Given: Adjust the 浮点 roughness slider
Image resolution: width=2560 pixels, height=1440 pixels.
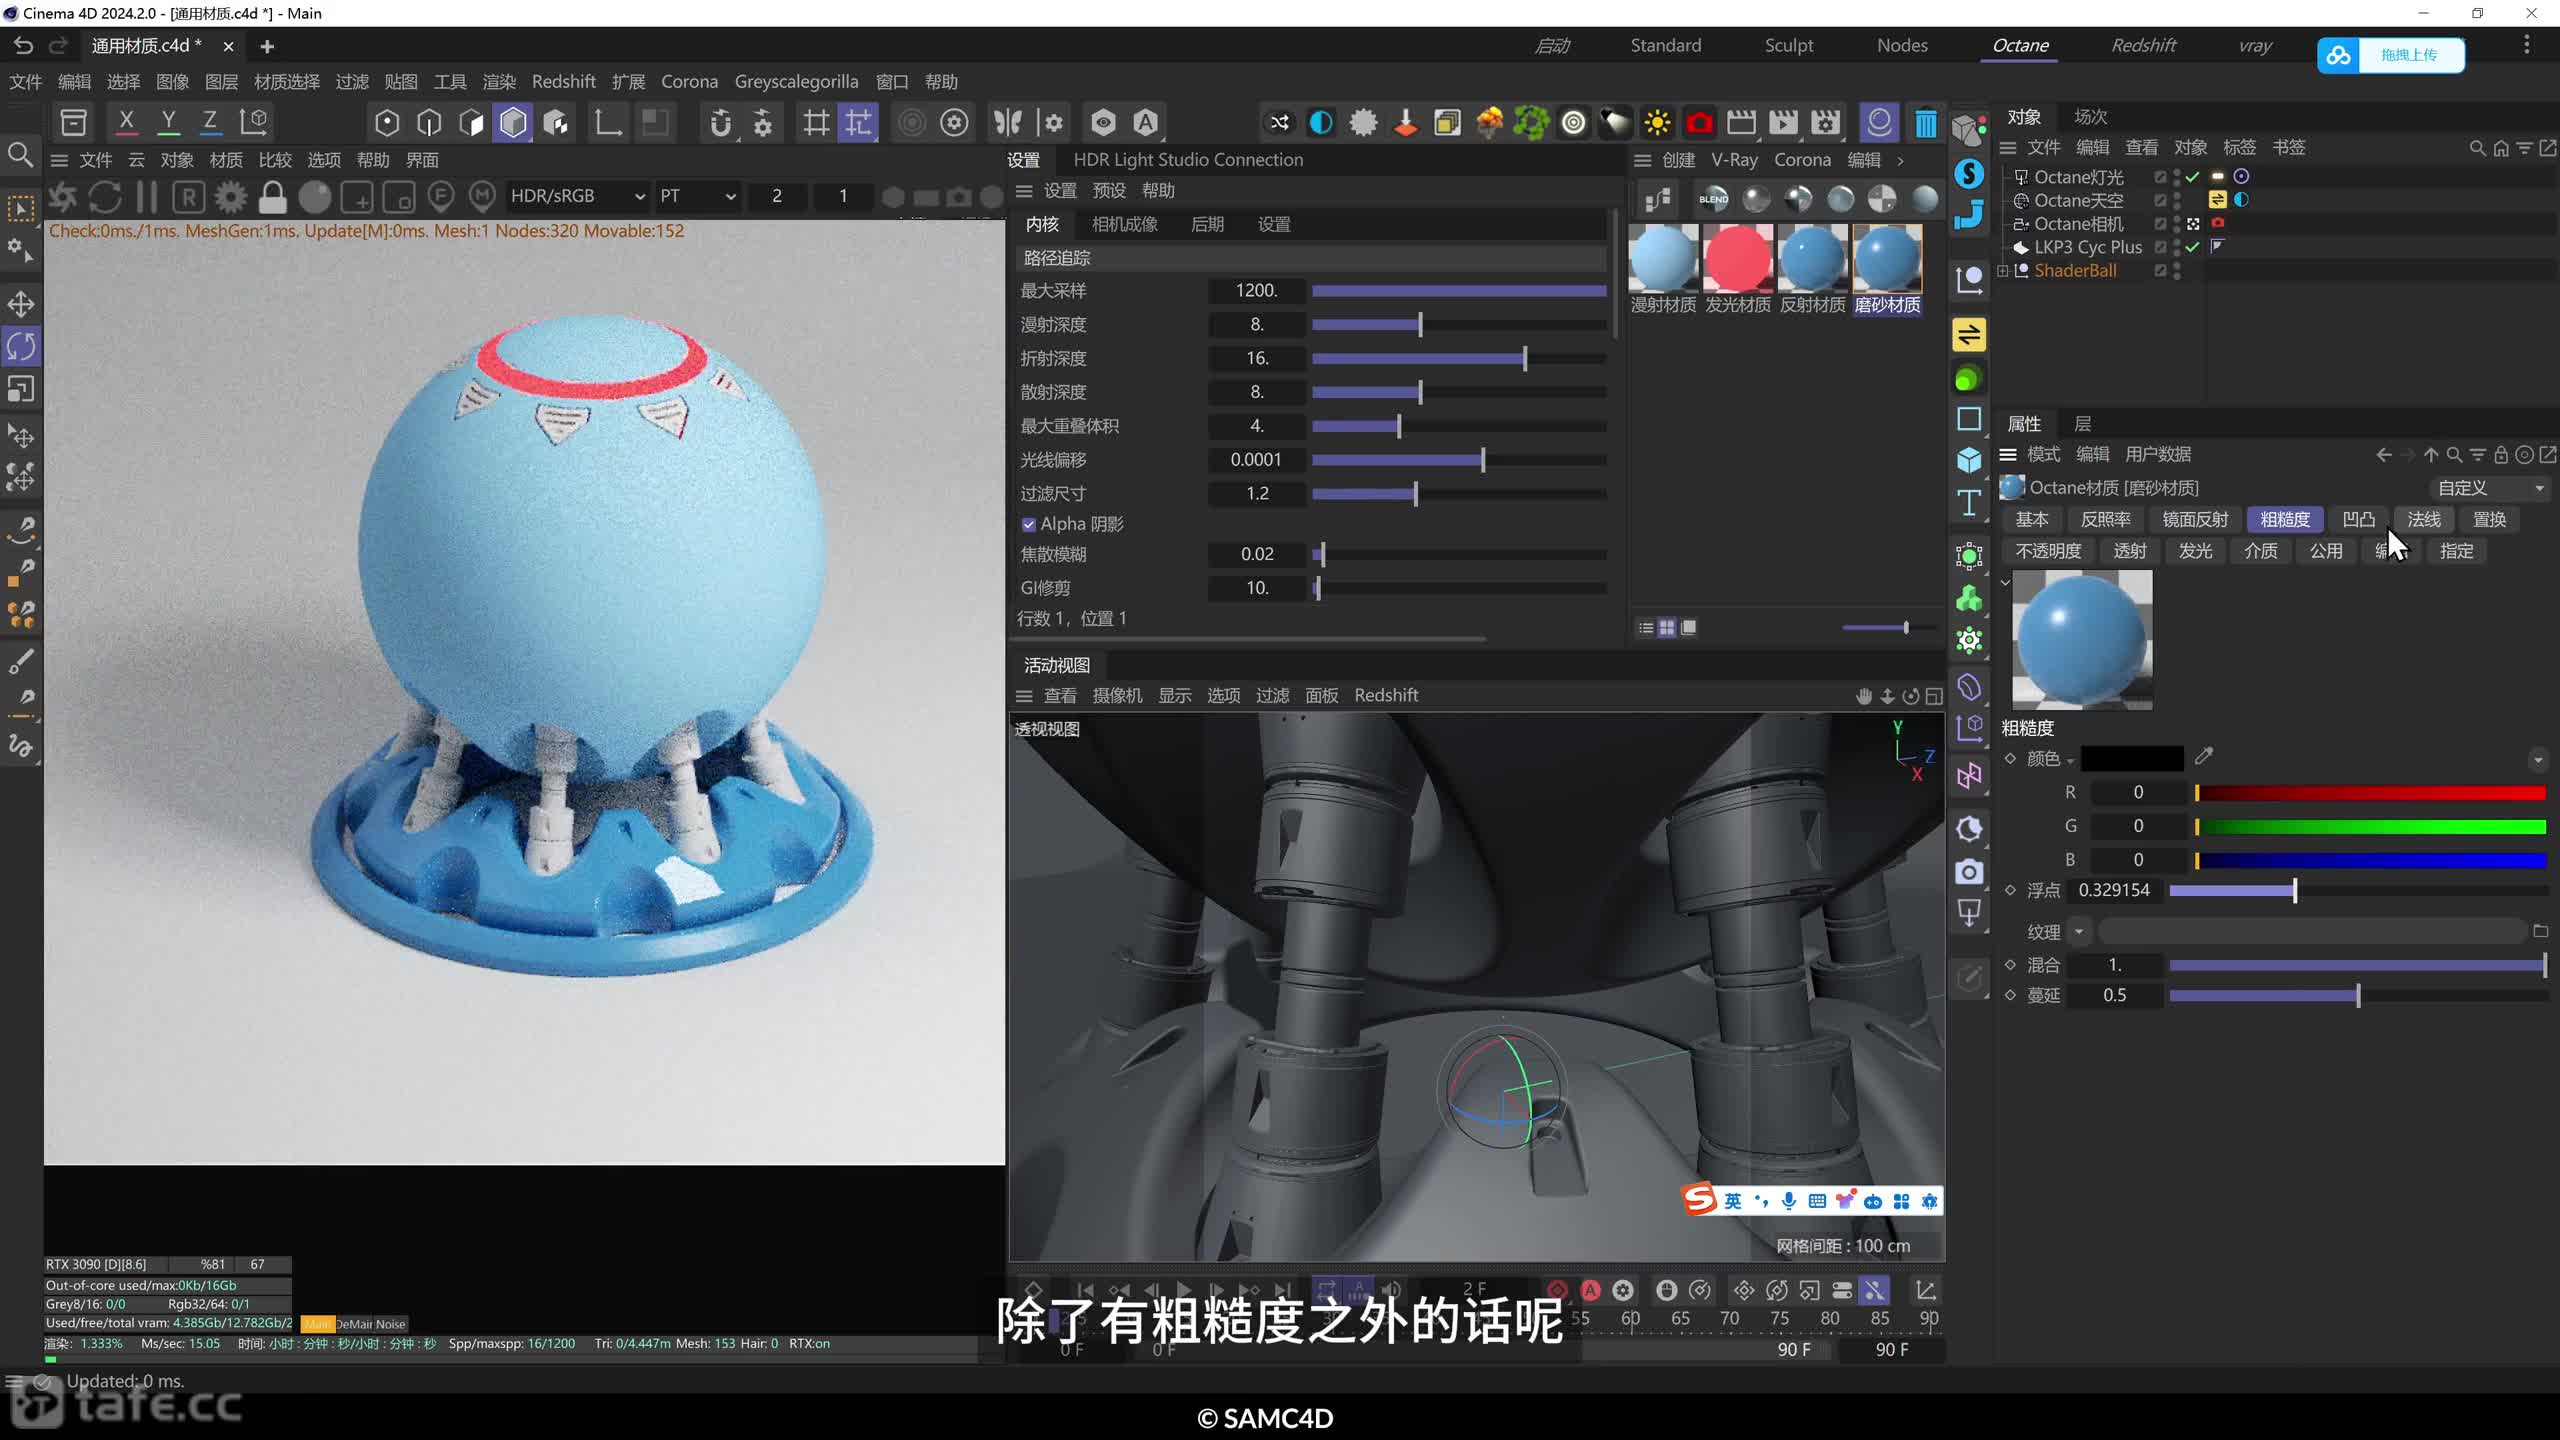Looking at the screenshot, I should 2358,890.
